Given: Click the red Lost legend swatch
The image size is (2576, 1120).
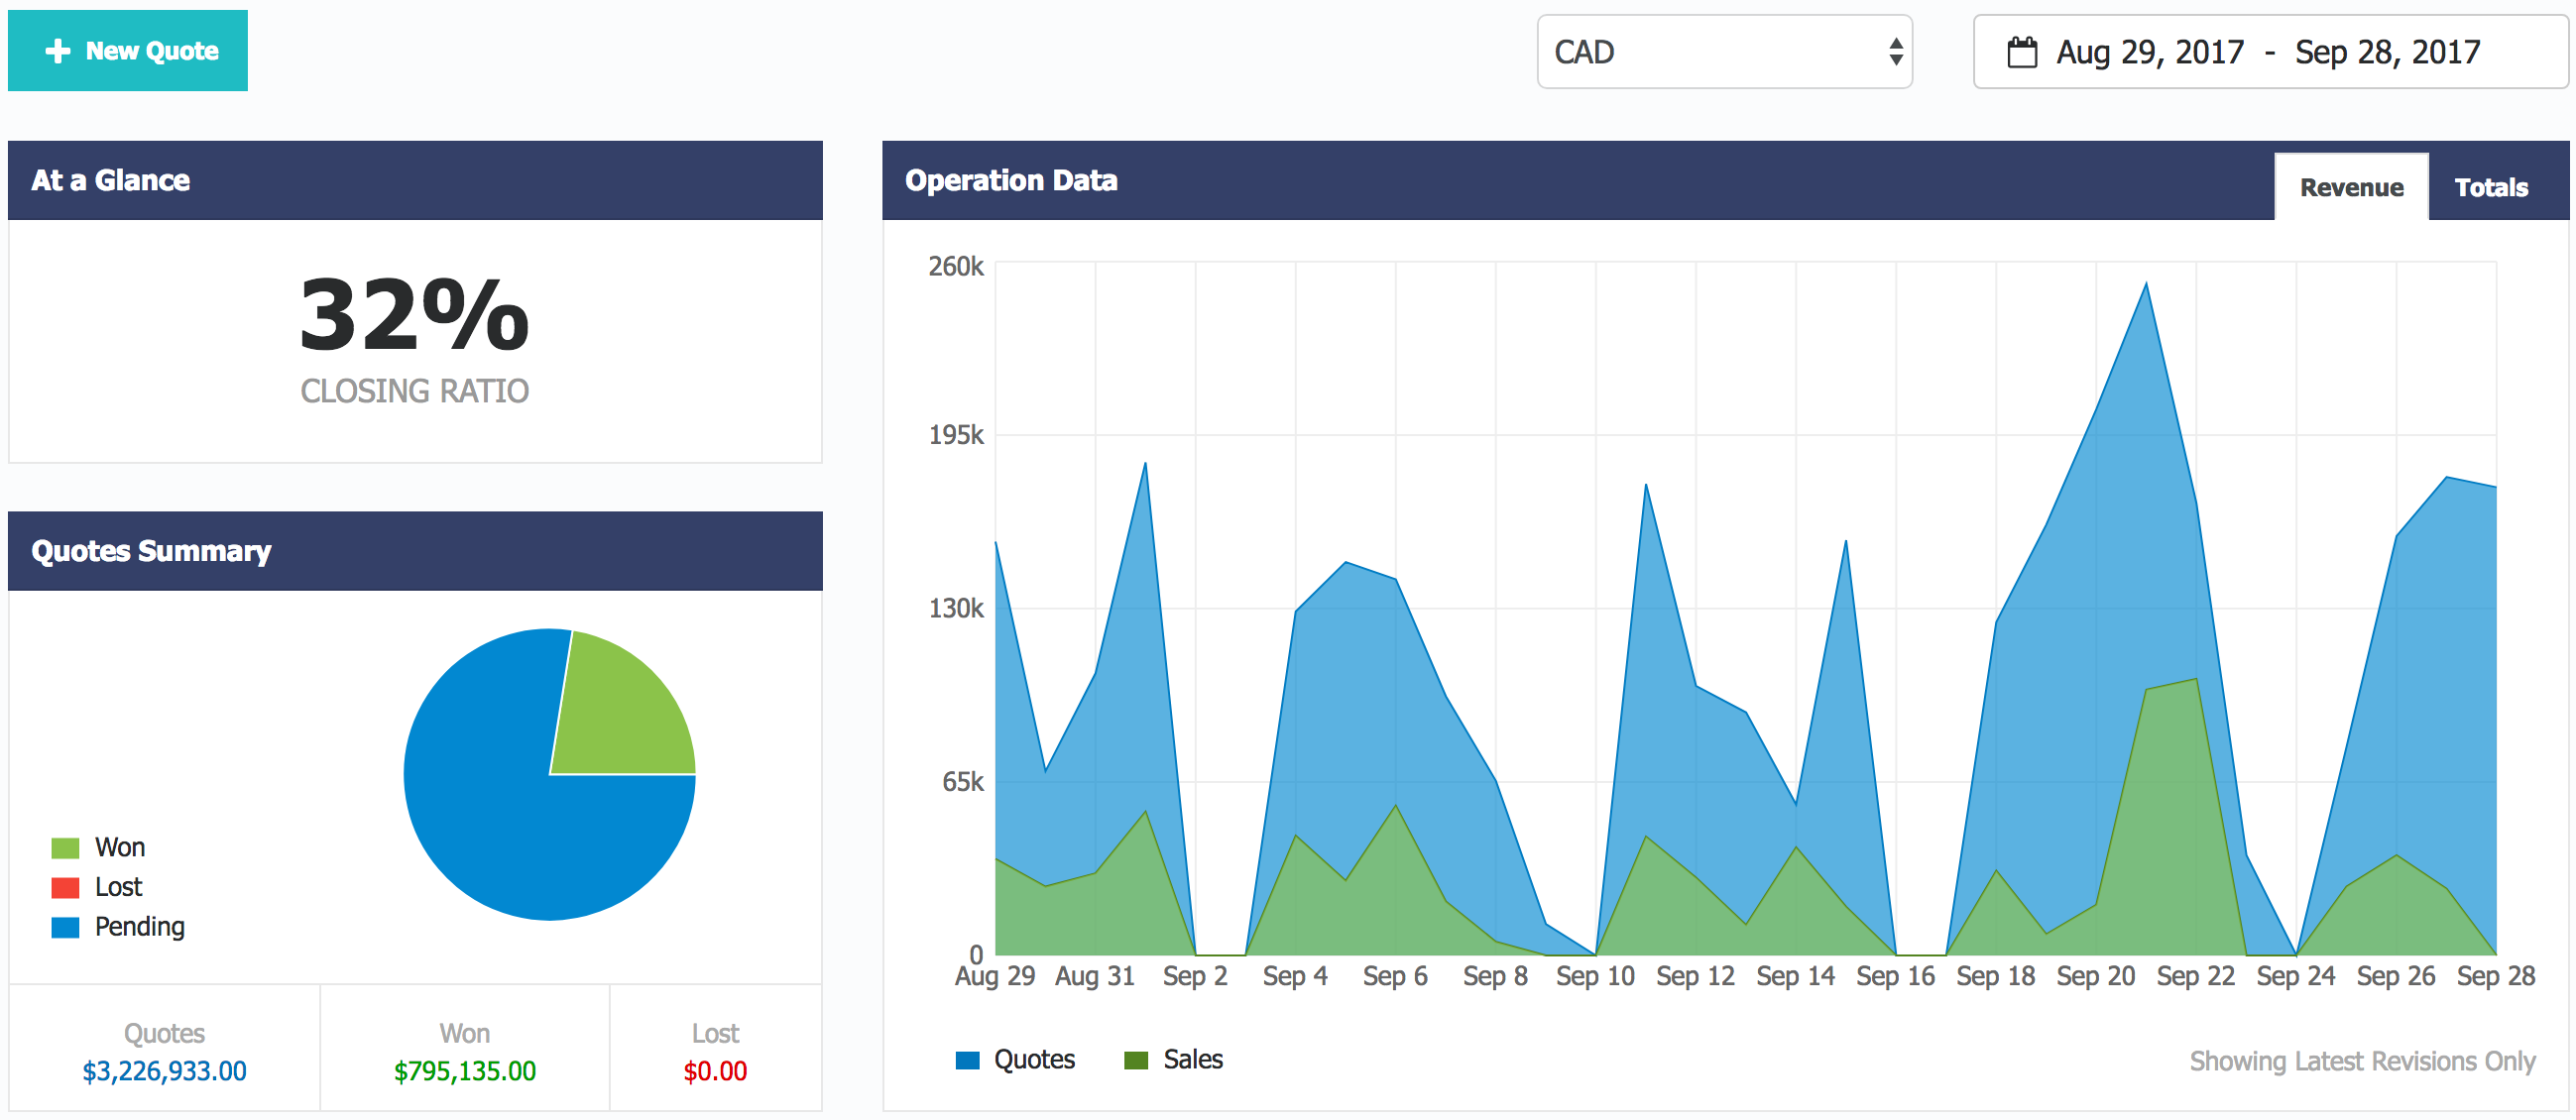Looking at the screenshot, I should (x=65, y=887).
